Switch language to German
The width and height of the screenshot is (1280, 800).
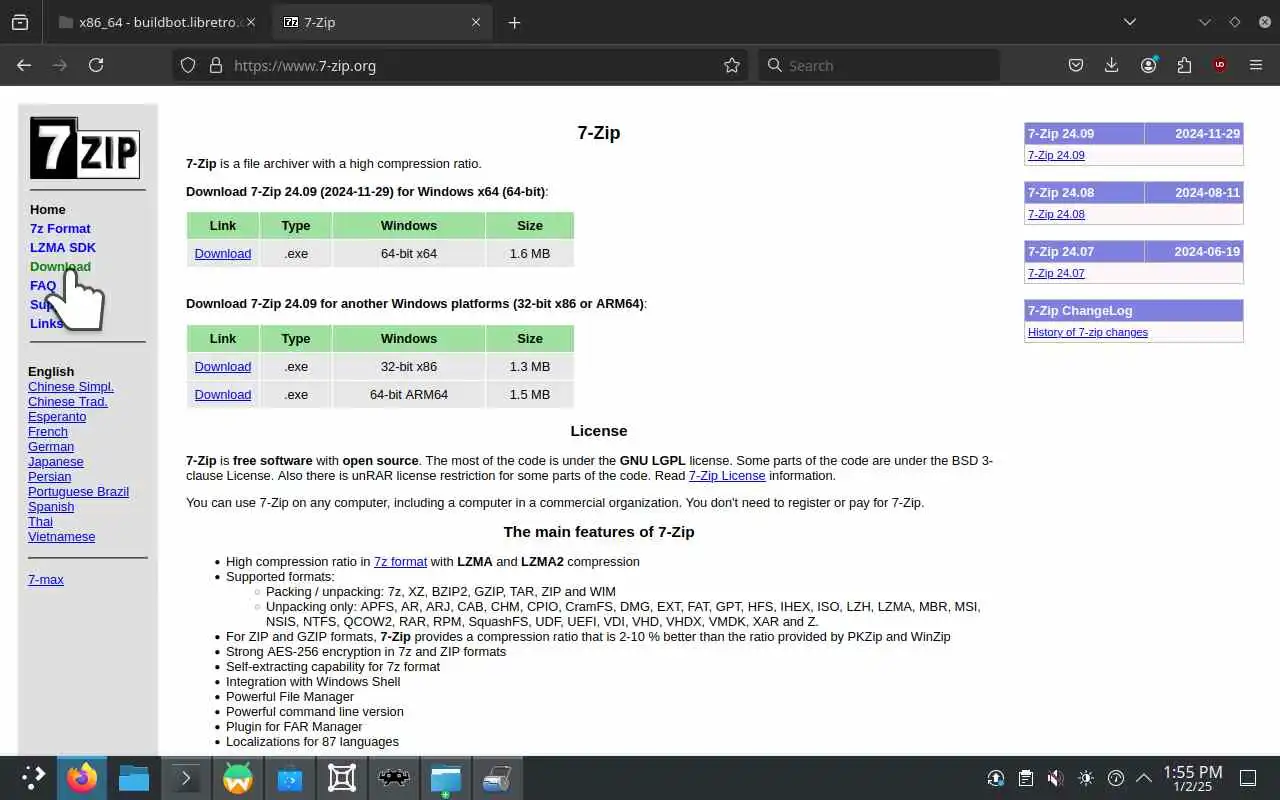click(x=51, y=446)
